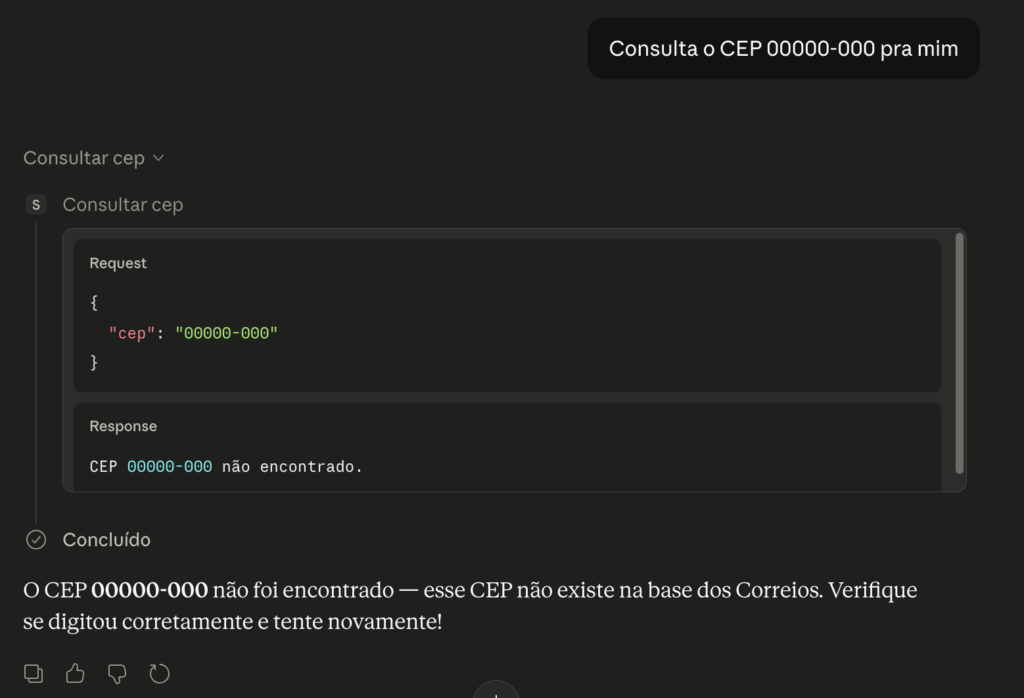The height and width of the screenshot is (698, 1024).
Task: Click the S connector badge icon
Action: tap(36, 205)
